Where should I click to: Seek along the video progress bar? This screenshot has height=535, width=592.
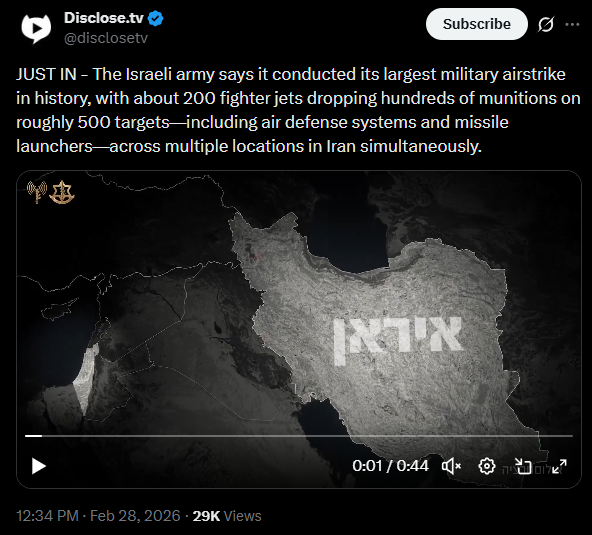(299, 436)
